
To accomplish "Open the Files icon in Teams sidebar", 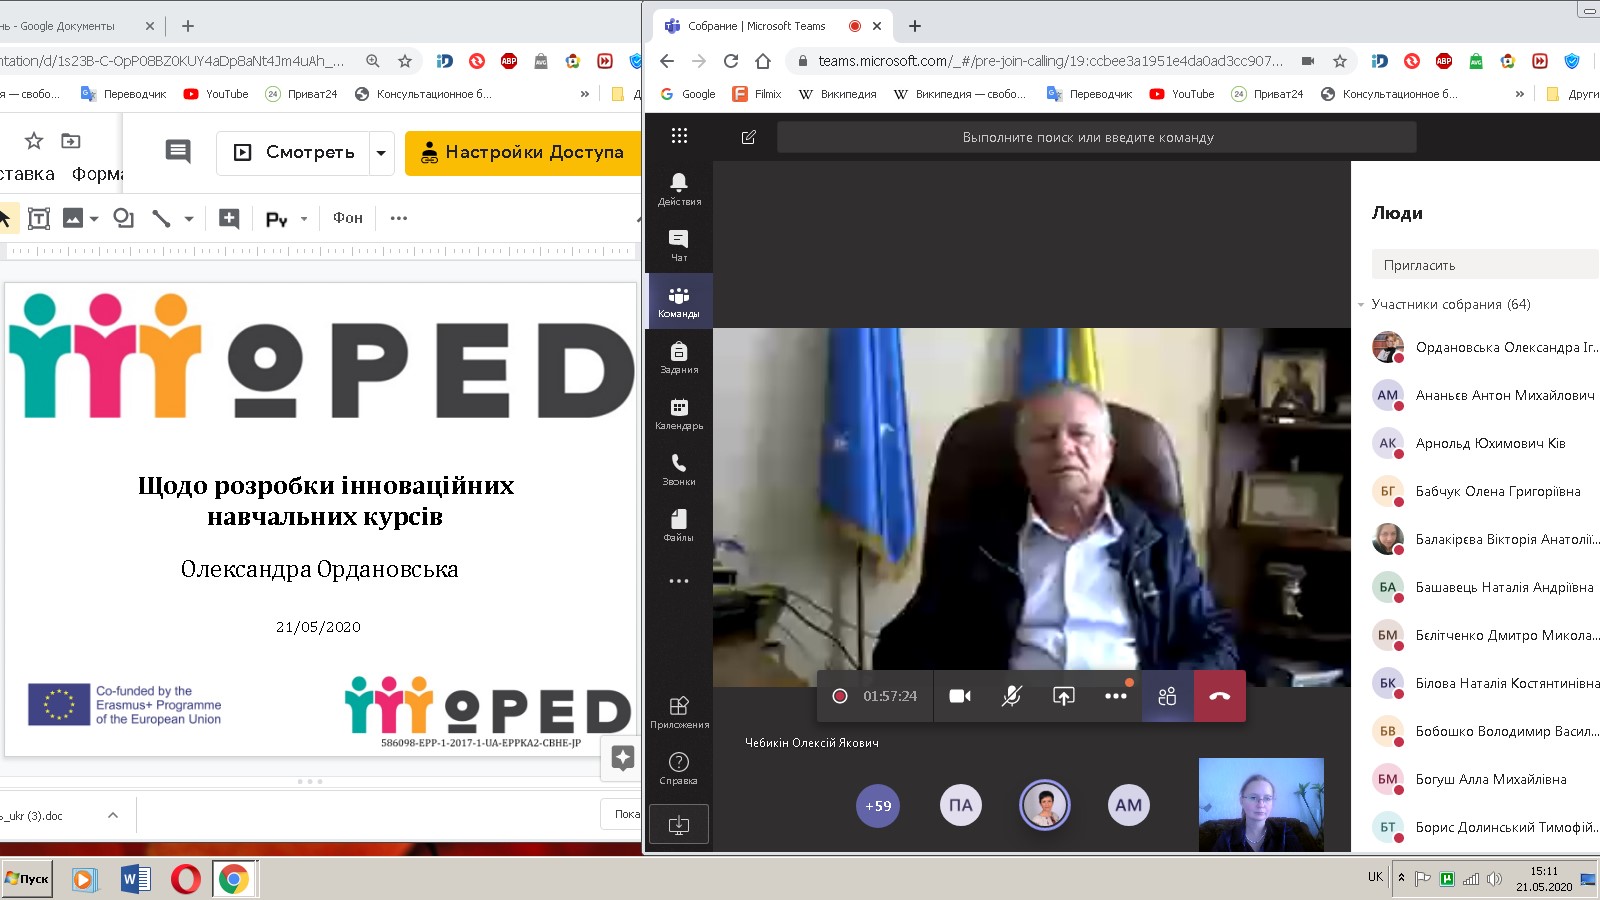I will coord(679,524).
